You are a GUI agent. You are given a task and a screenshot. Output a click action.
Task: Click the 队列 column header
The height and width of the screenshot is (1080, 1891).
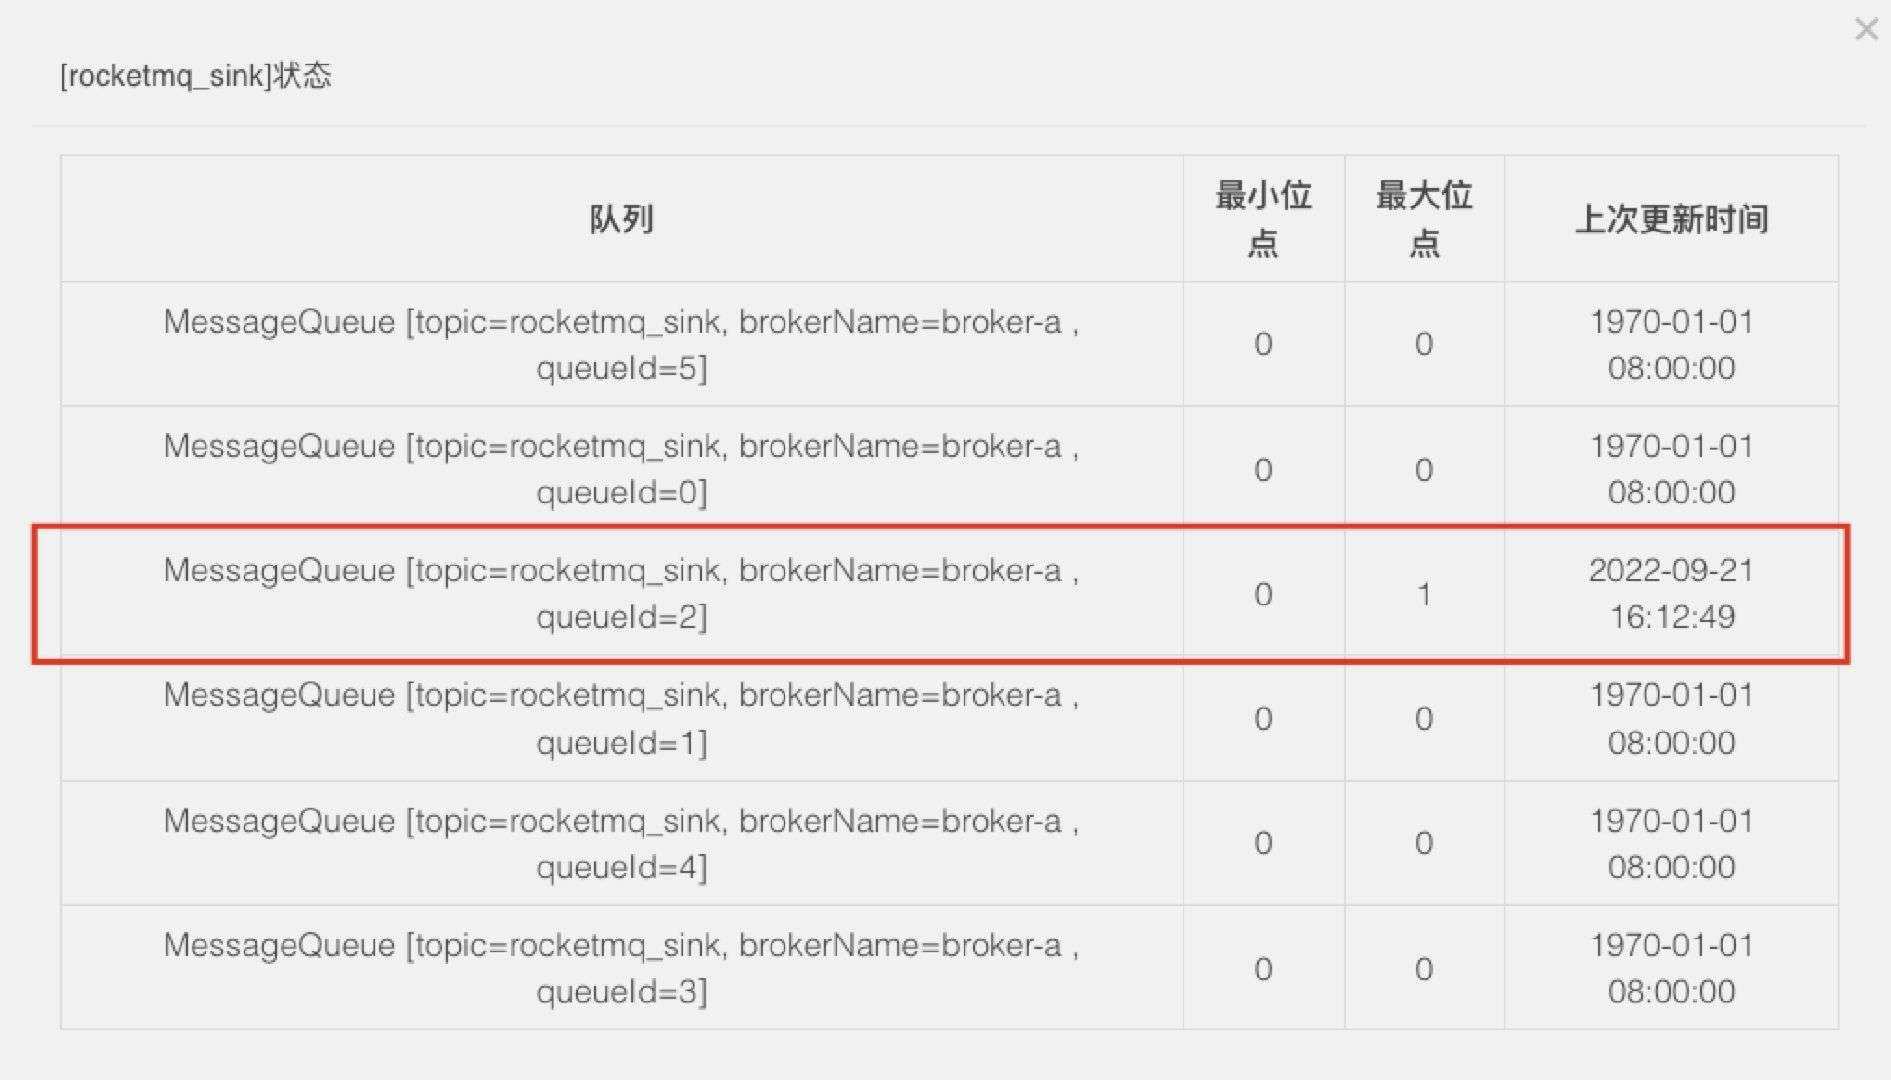tap(621, 219)
